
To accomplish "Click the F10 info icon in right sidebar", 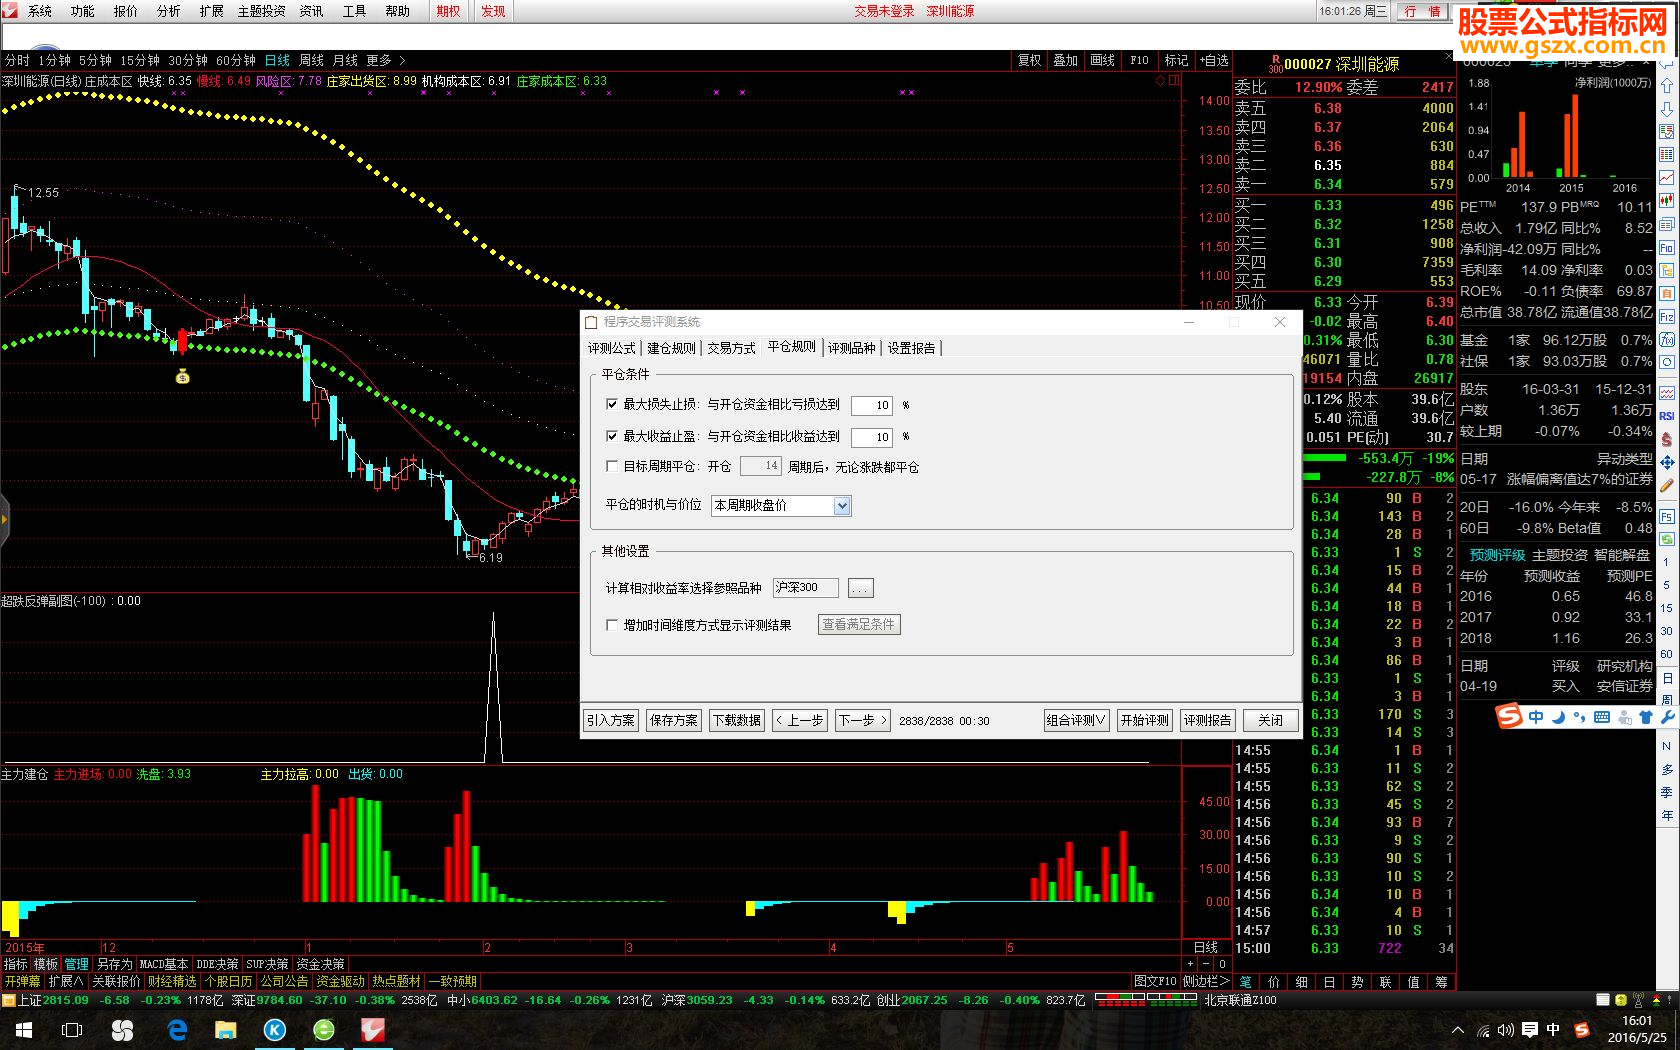I will pyautogui.click(x=1667, y=247).
